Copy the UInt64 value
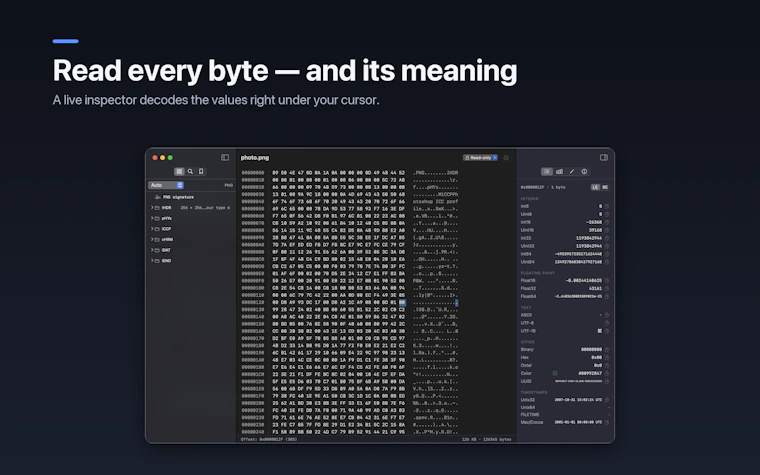Viewport: 760px width, 475px height. 607,262
